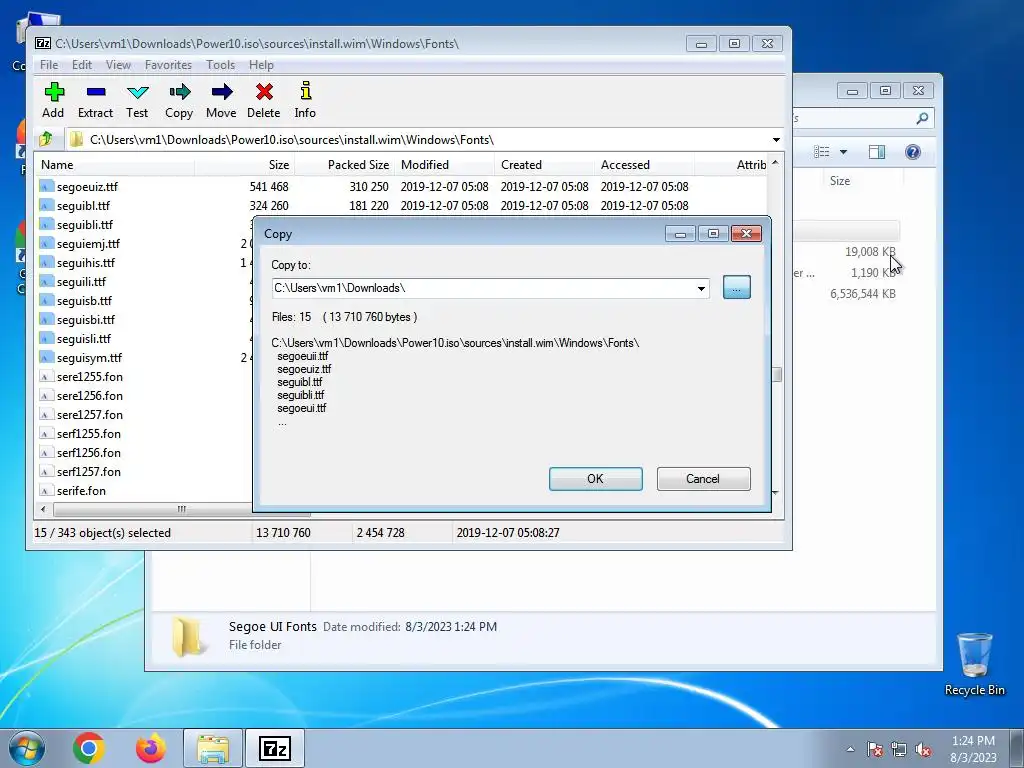The width and height of the screenshot is (1024, 768).
Task: Click the 7-Zip taskbar button
Action: tap(275, 748)
